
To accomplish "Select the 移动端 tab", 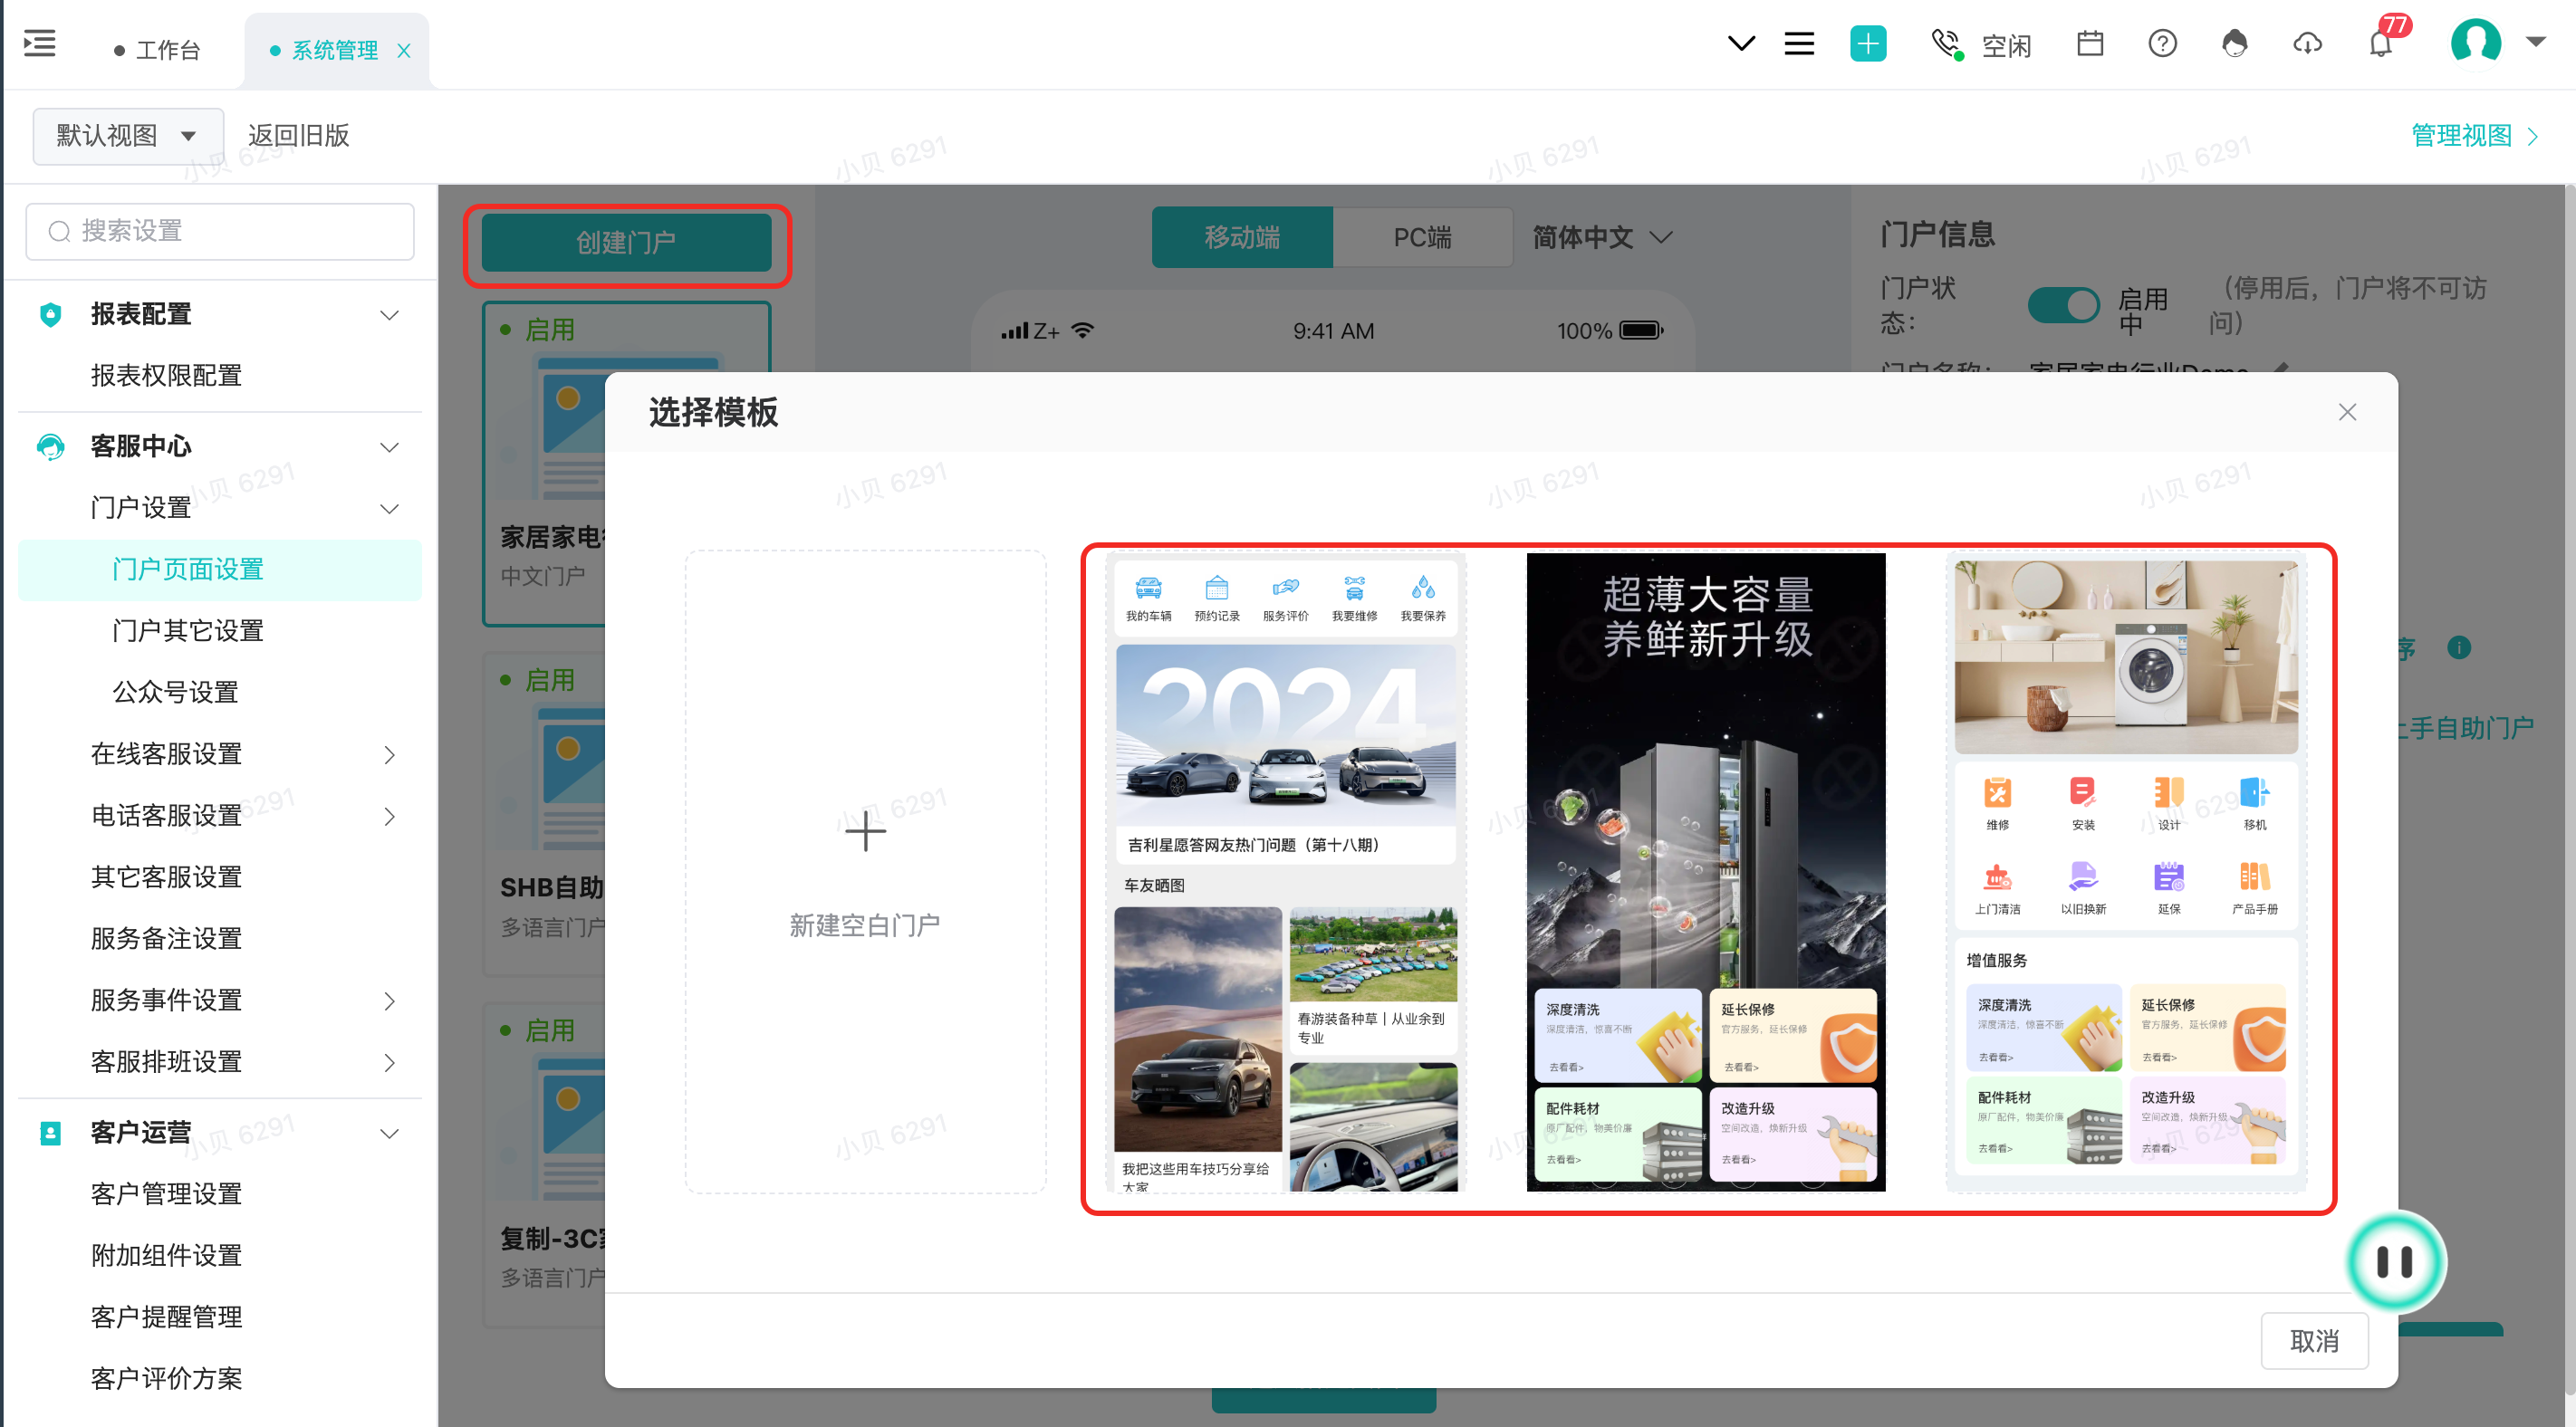I will point(1242,238).
